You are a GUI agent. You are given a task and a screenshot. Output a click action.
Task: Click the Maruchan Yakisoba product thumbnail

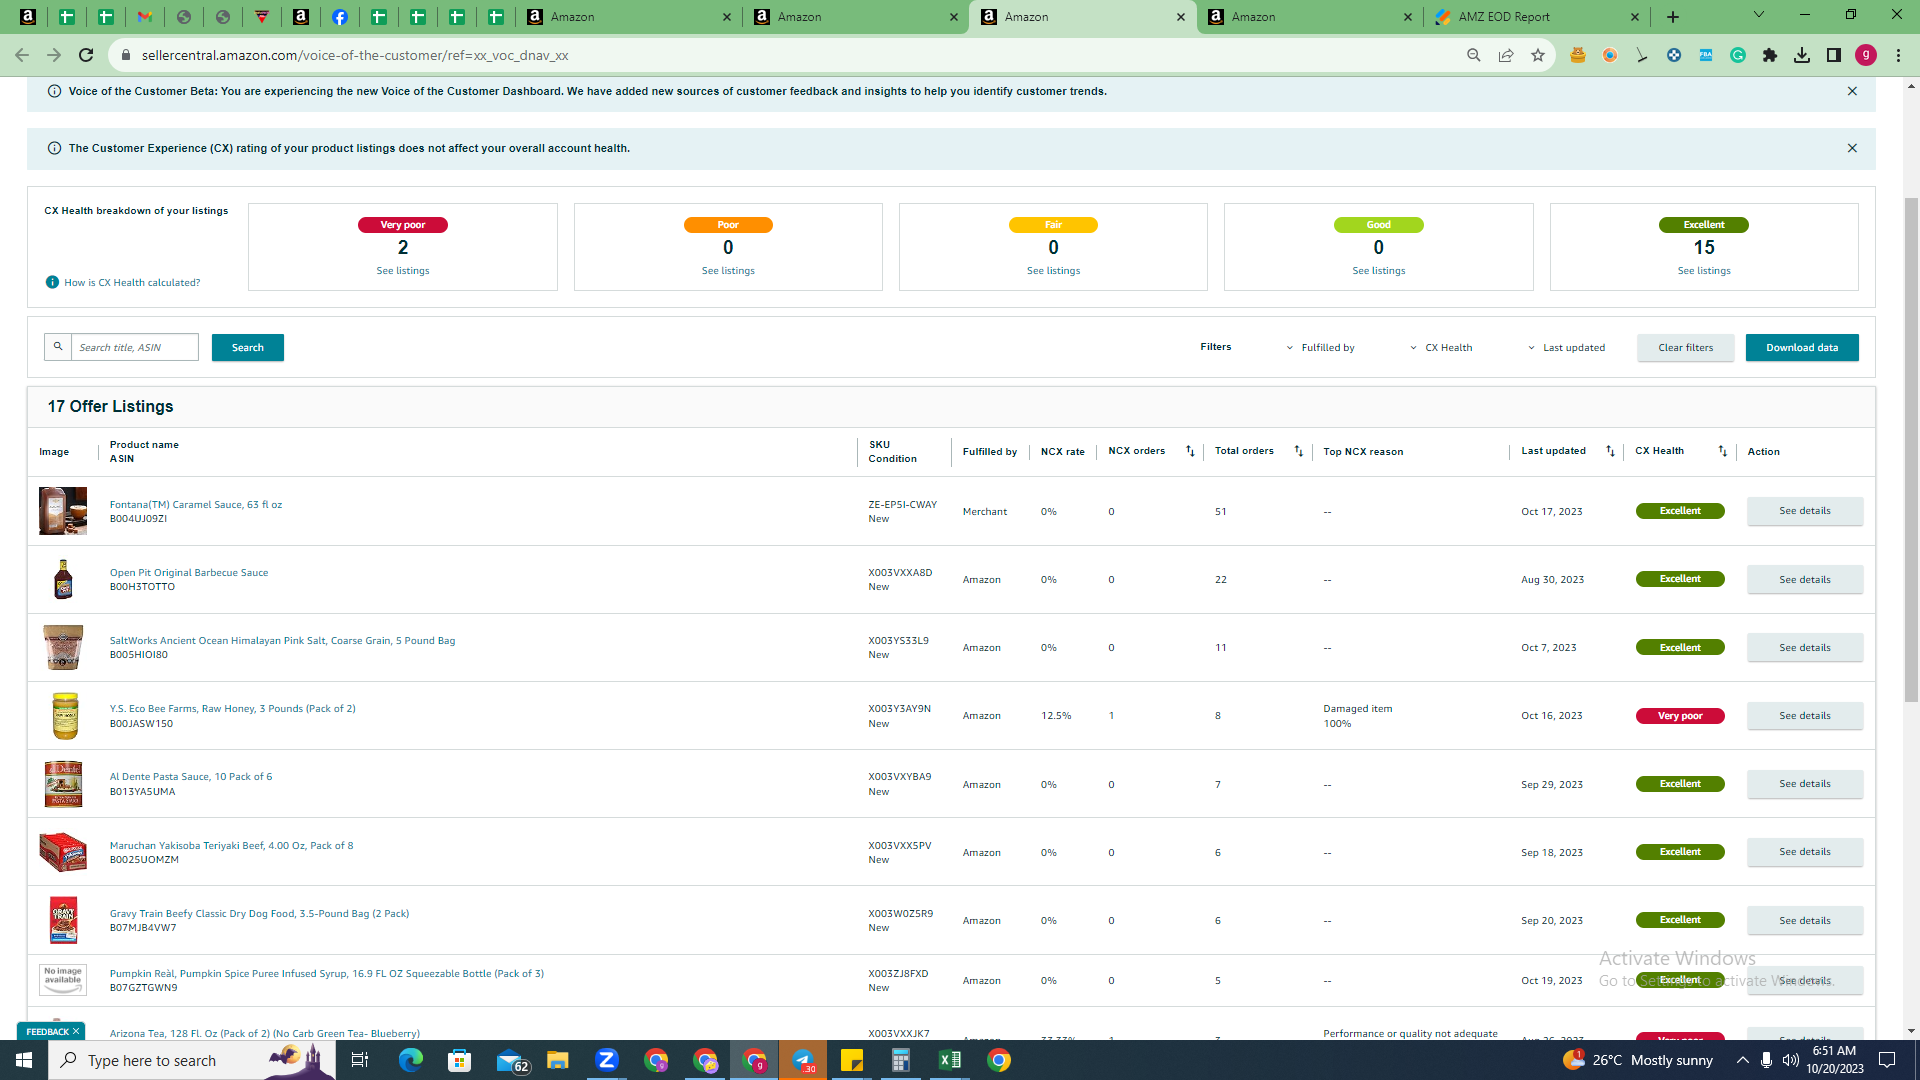click(63, 852)
